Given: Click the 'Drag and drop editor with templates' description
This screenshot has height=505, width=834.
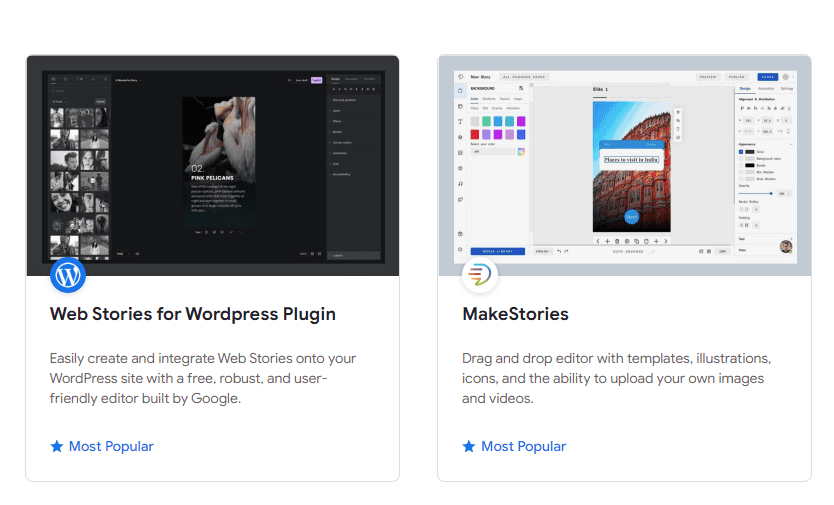Looking at the screenshot, I should (x=616, y=378).
